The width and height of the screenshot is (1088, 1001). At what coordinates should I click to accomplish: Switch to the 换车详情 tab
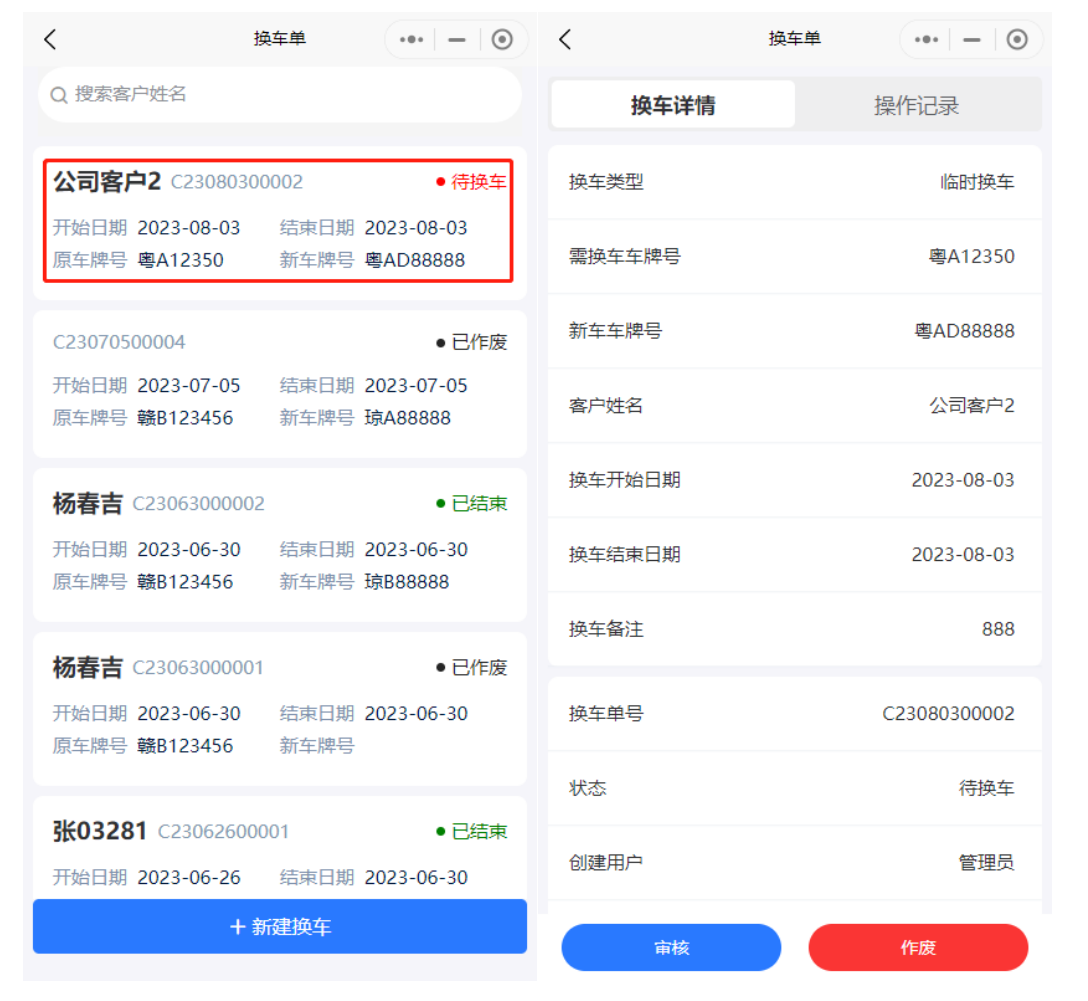click(x=673, y=105)
